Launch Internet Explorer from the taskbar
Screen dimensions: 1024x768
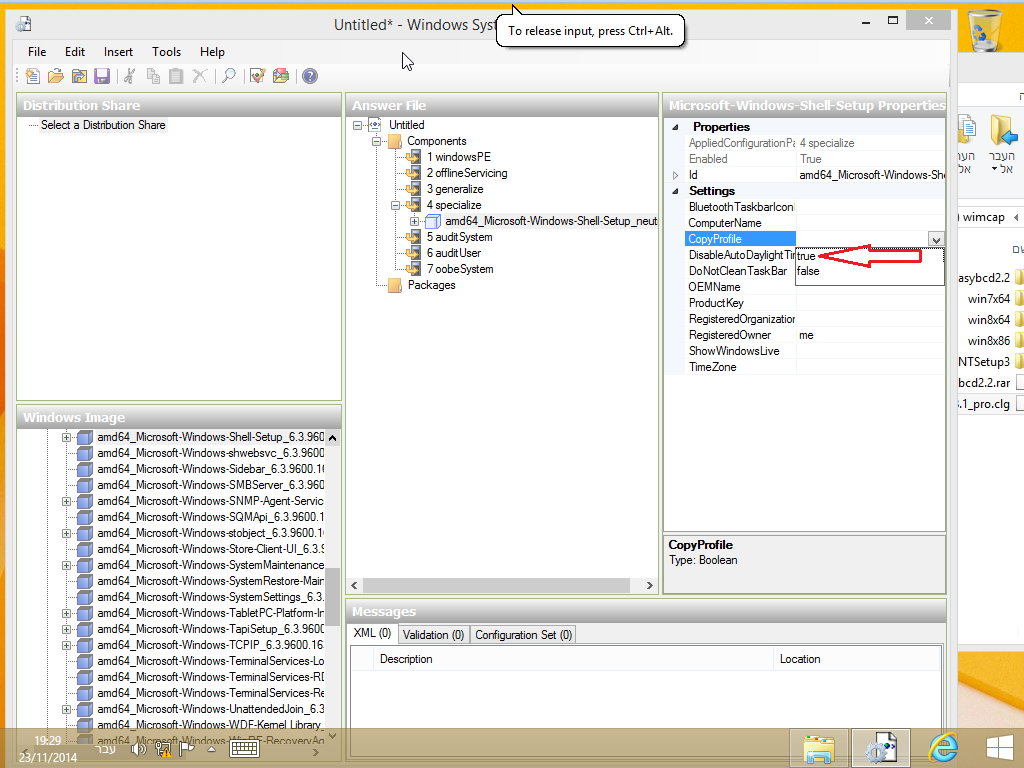(x=943, y=748)
